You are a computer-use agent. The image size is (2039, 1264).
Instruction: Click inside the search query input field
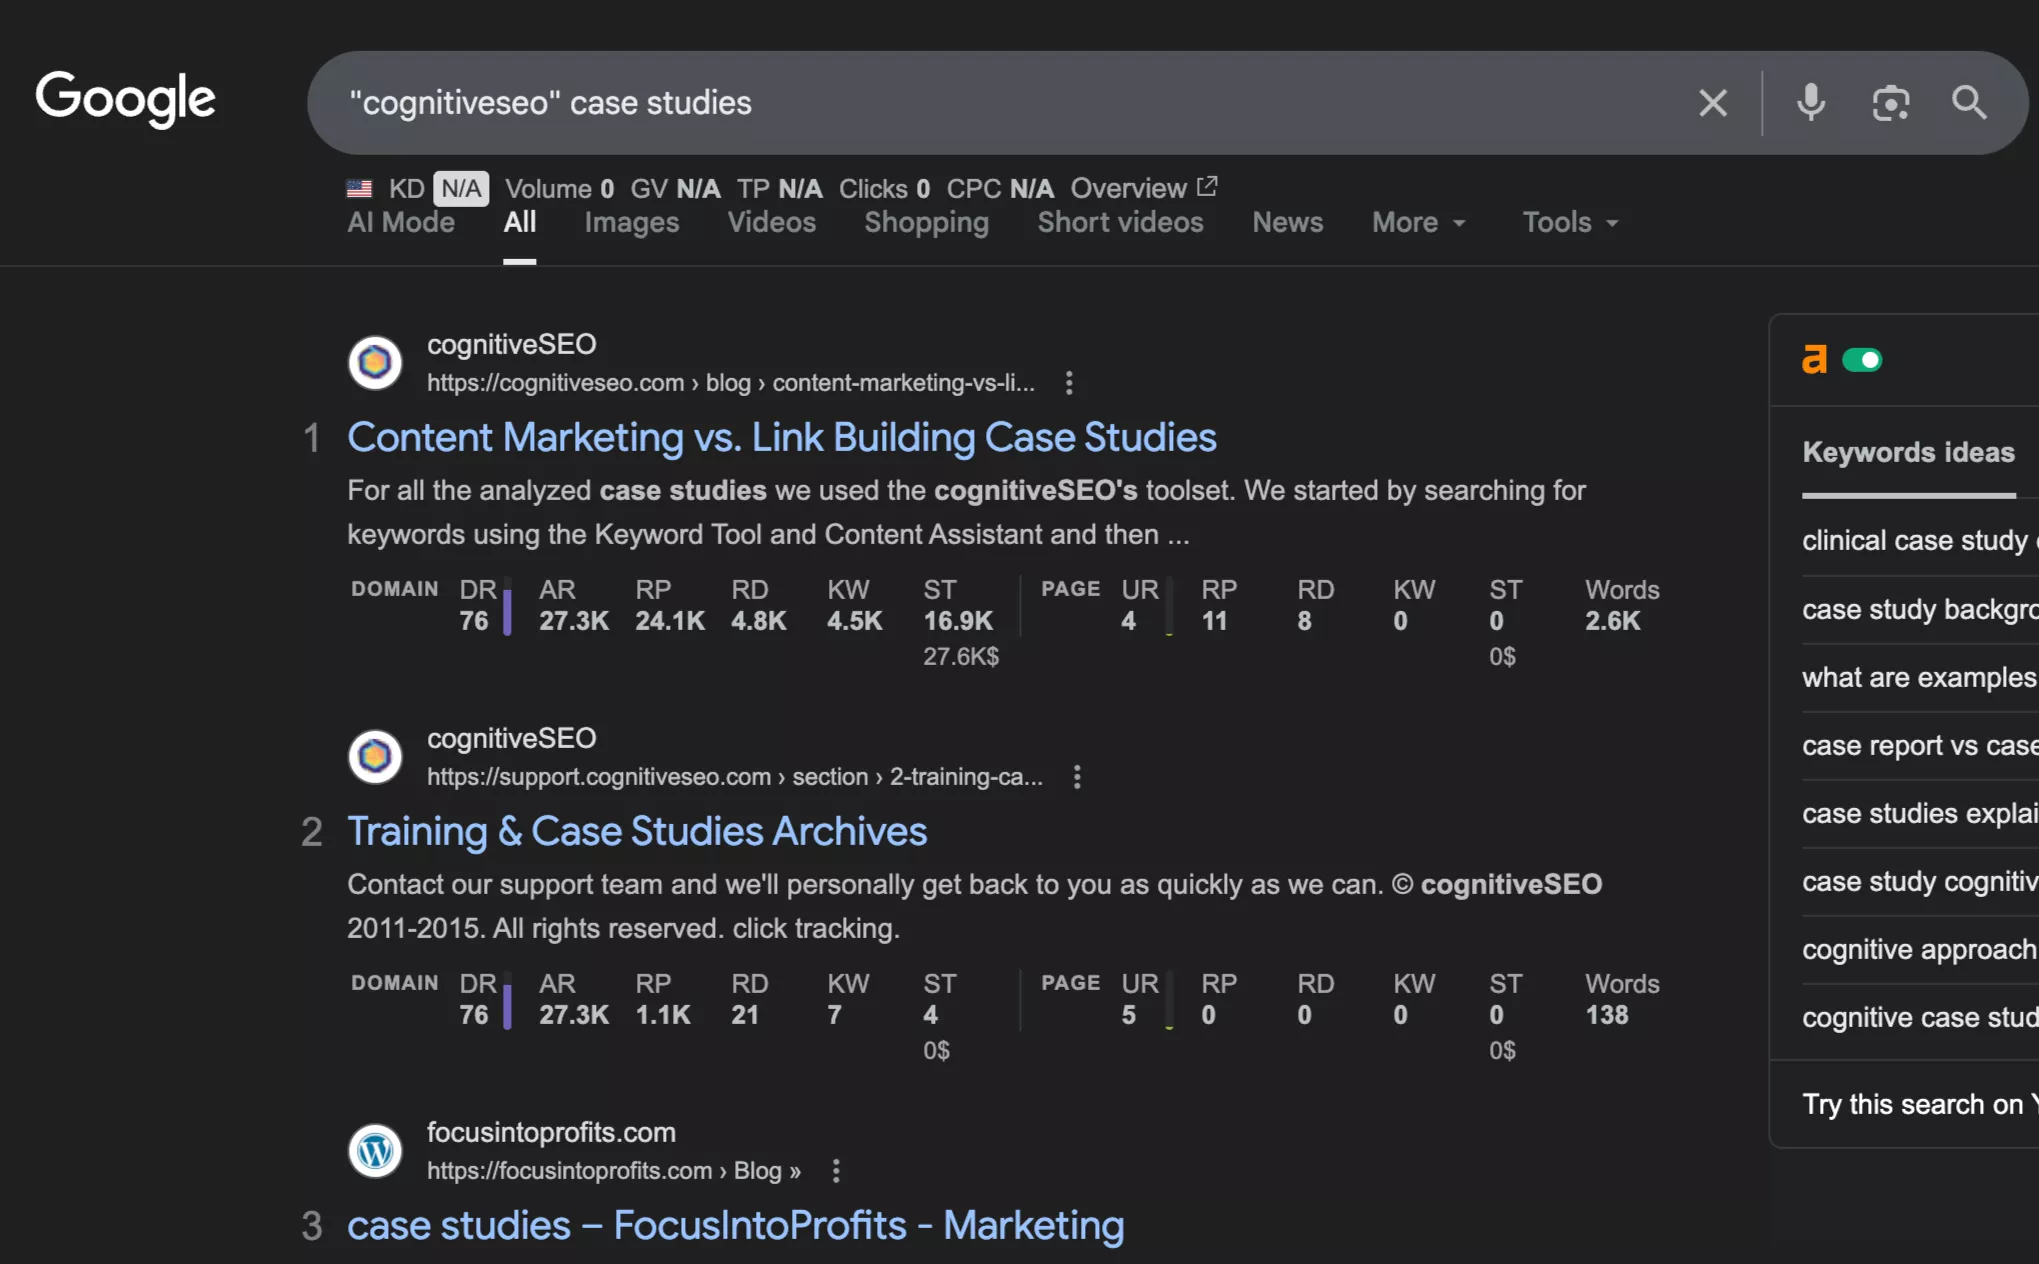[x=900, y=102]
